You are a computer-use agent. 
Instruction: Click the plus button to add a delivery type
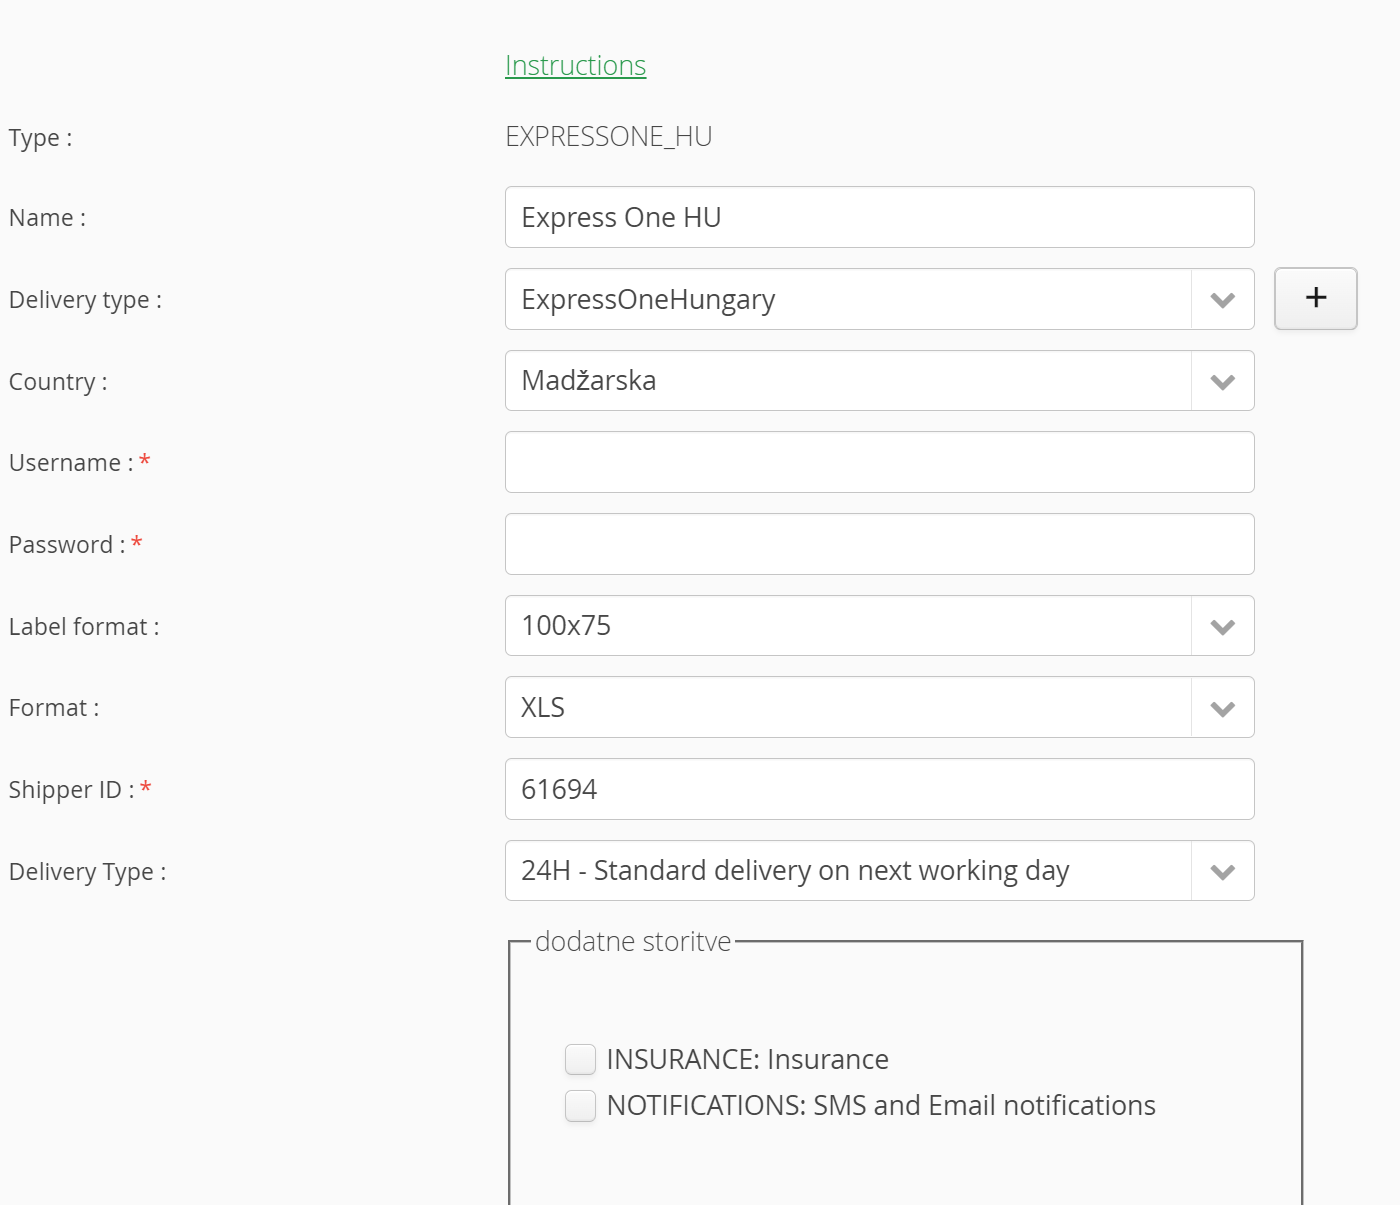[x=1315, y=298]
